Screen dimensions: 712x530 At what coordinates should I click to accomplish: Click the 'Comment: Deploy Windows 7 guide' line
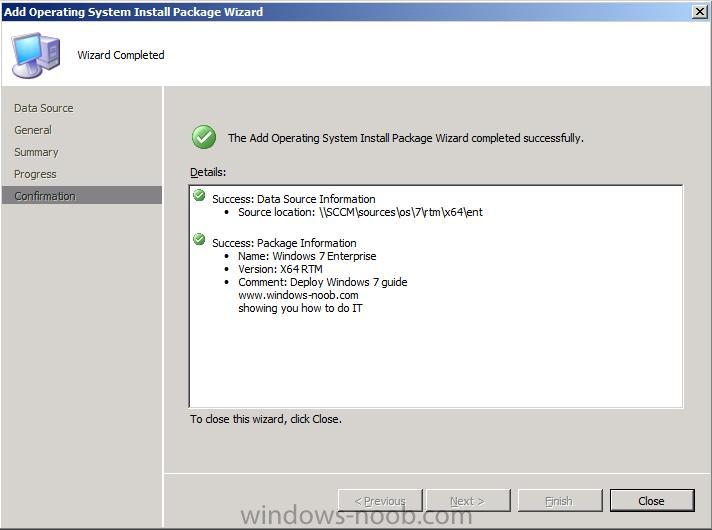tap(322, 282)
